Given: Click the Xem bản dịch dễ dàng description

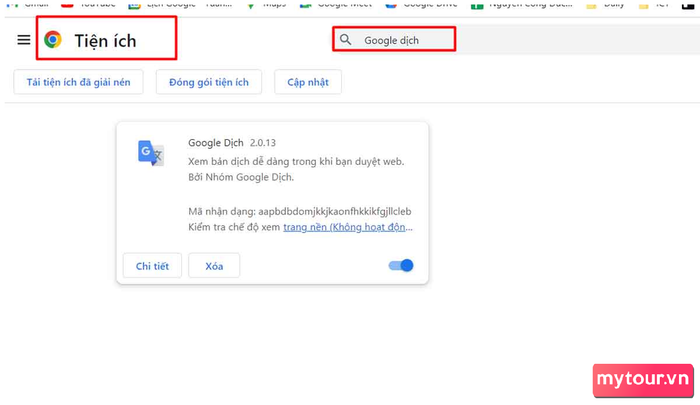Looking at the screenshot, I should point(296,161).
